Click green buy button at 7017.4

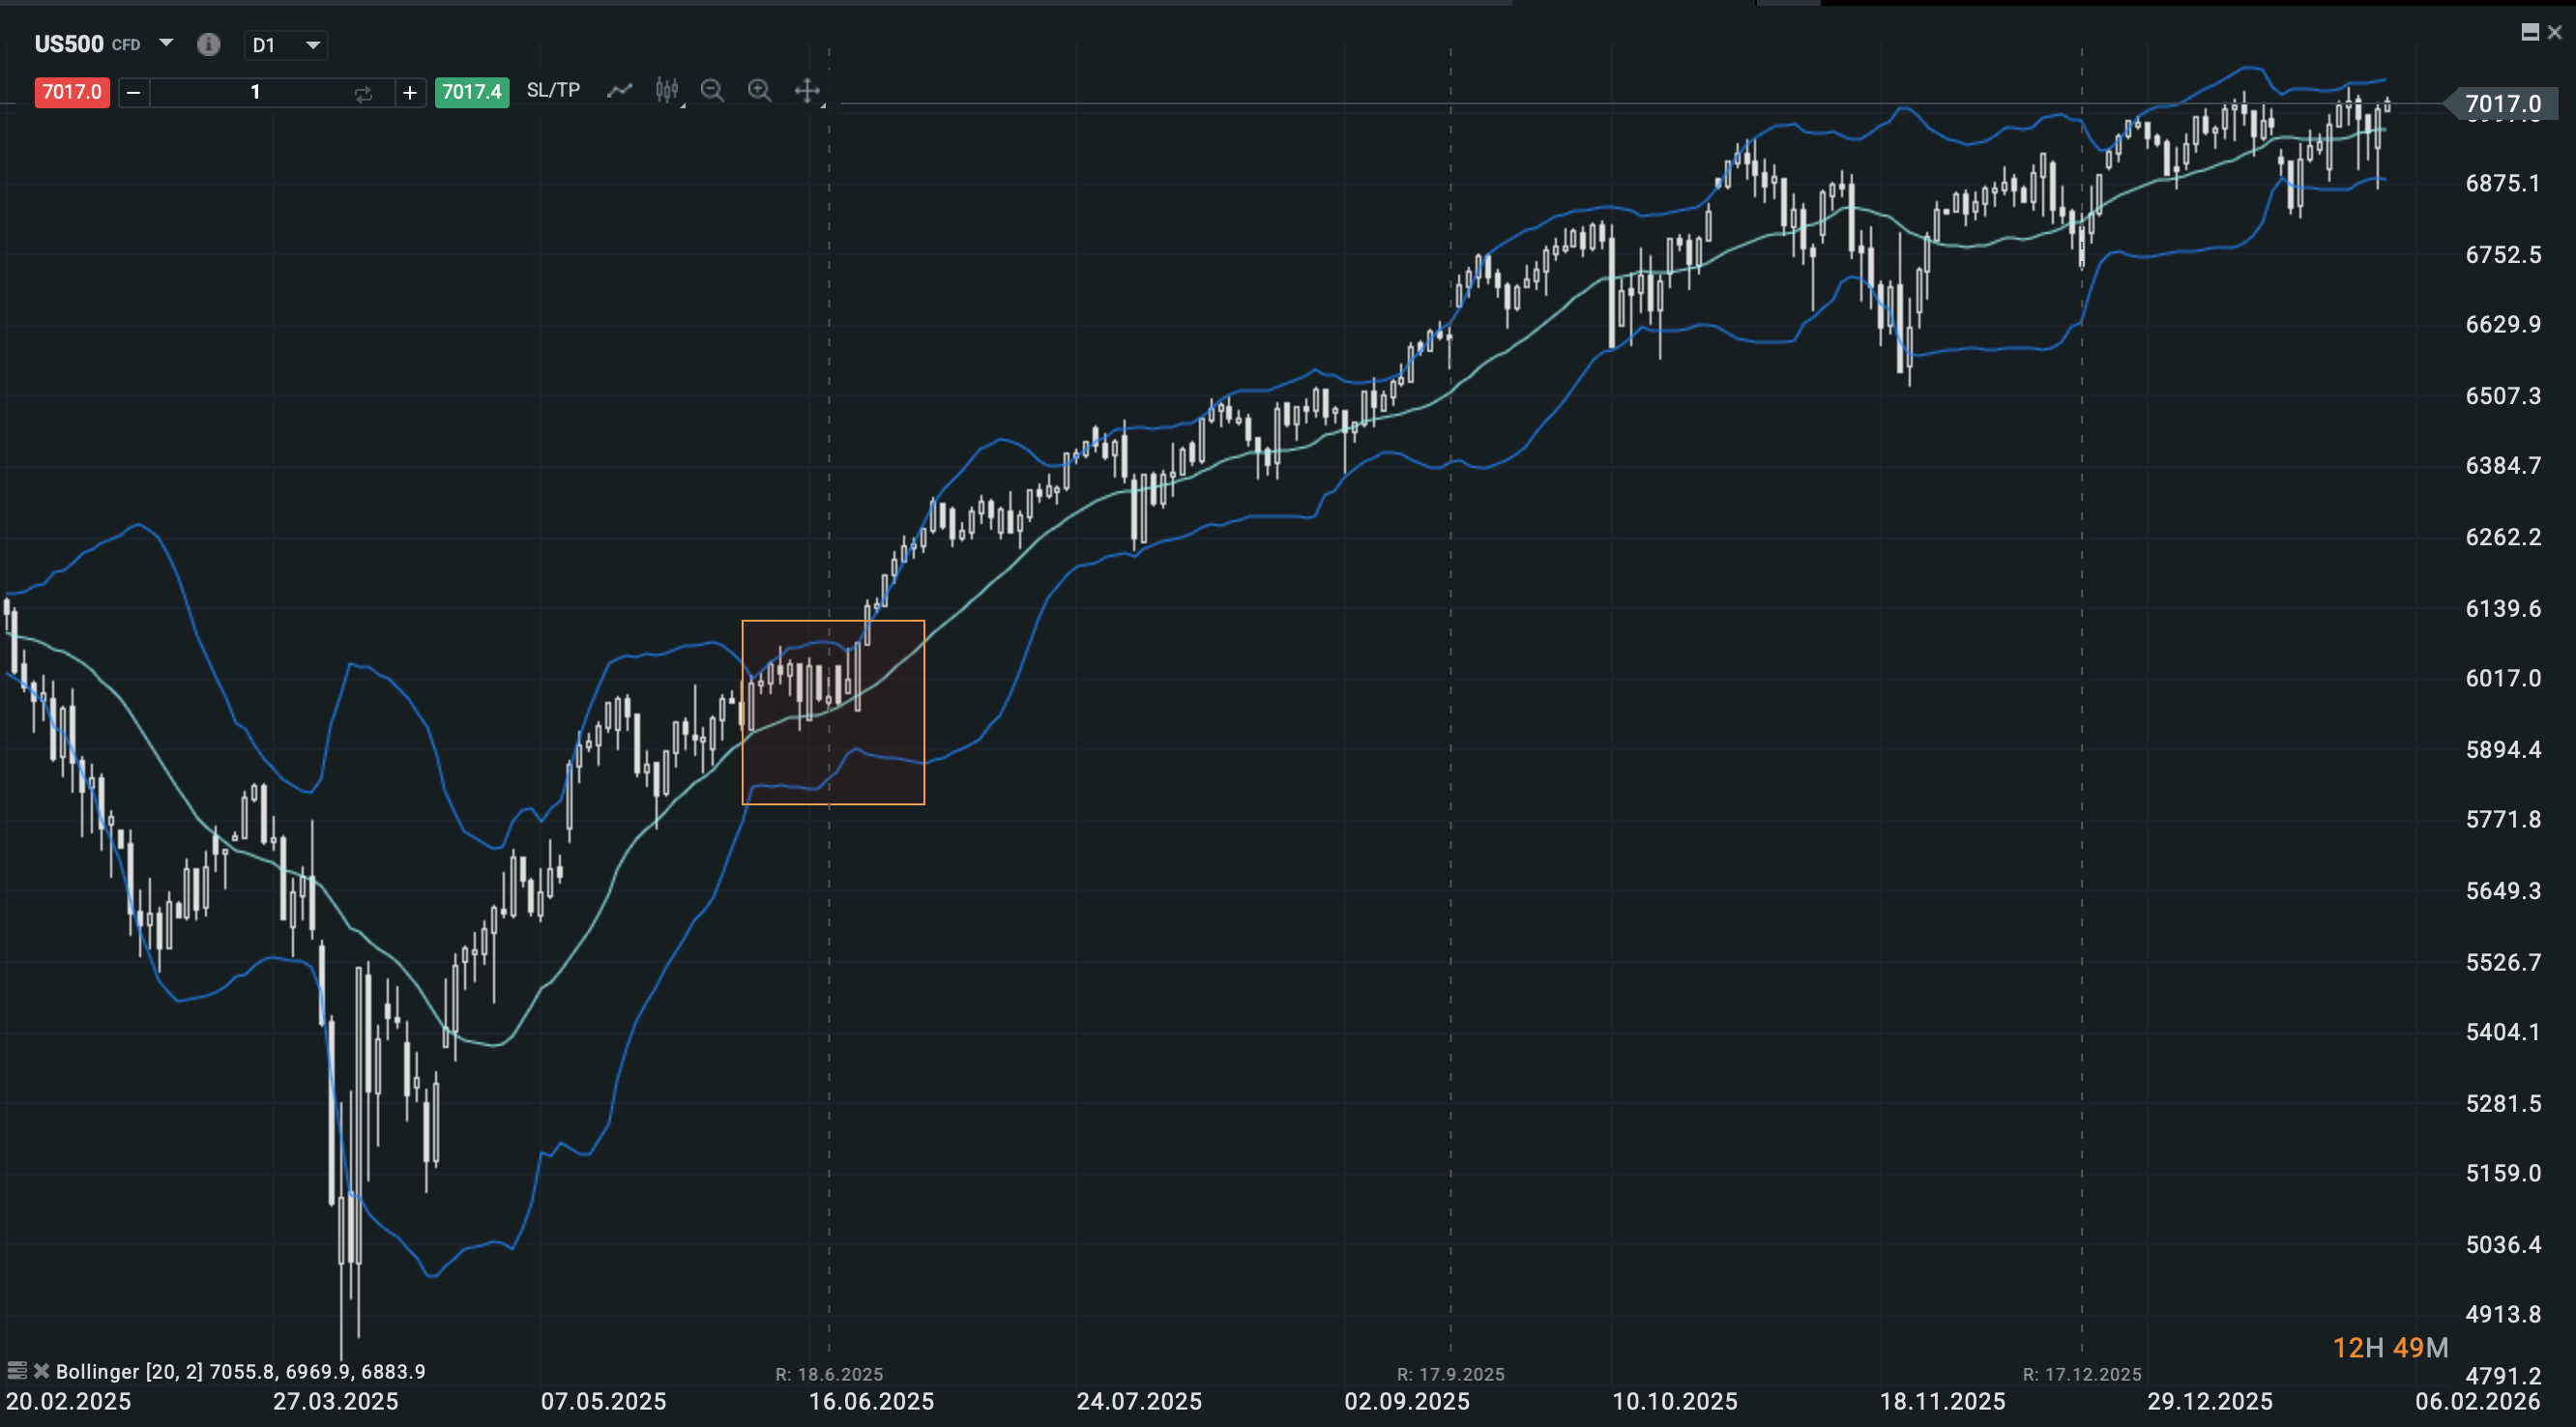pyautogui.click(x=471, y=92)
